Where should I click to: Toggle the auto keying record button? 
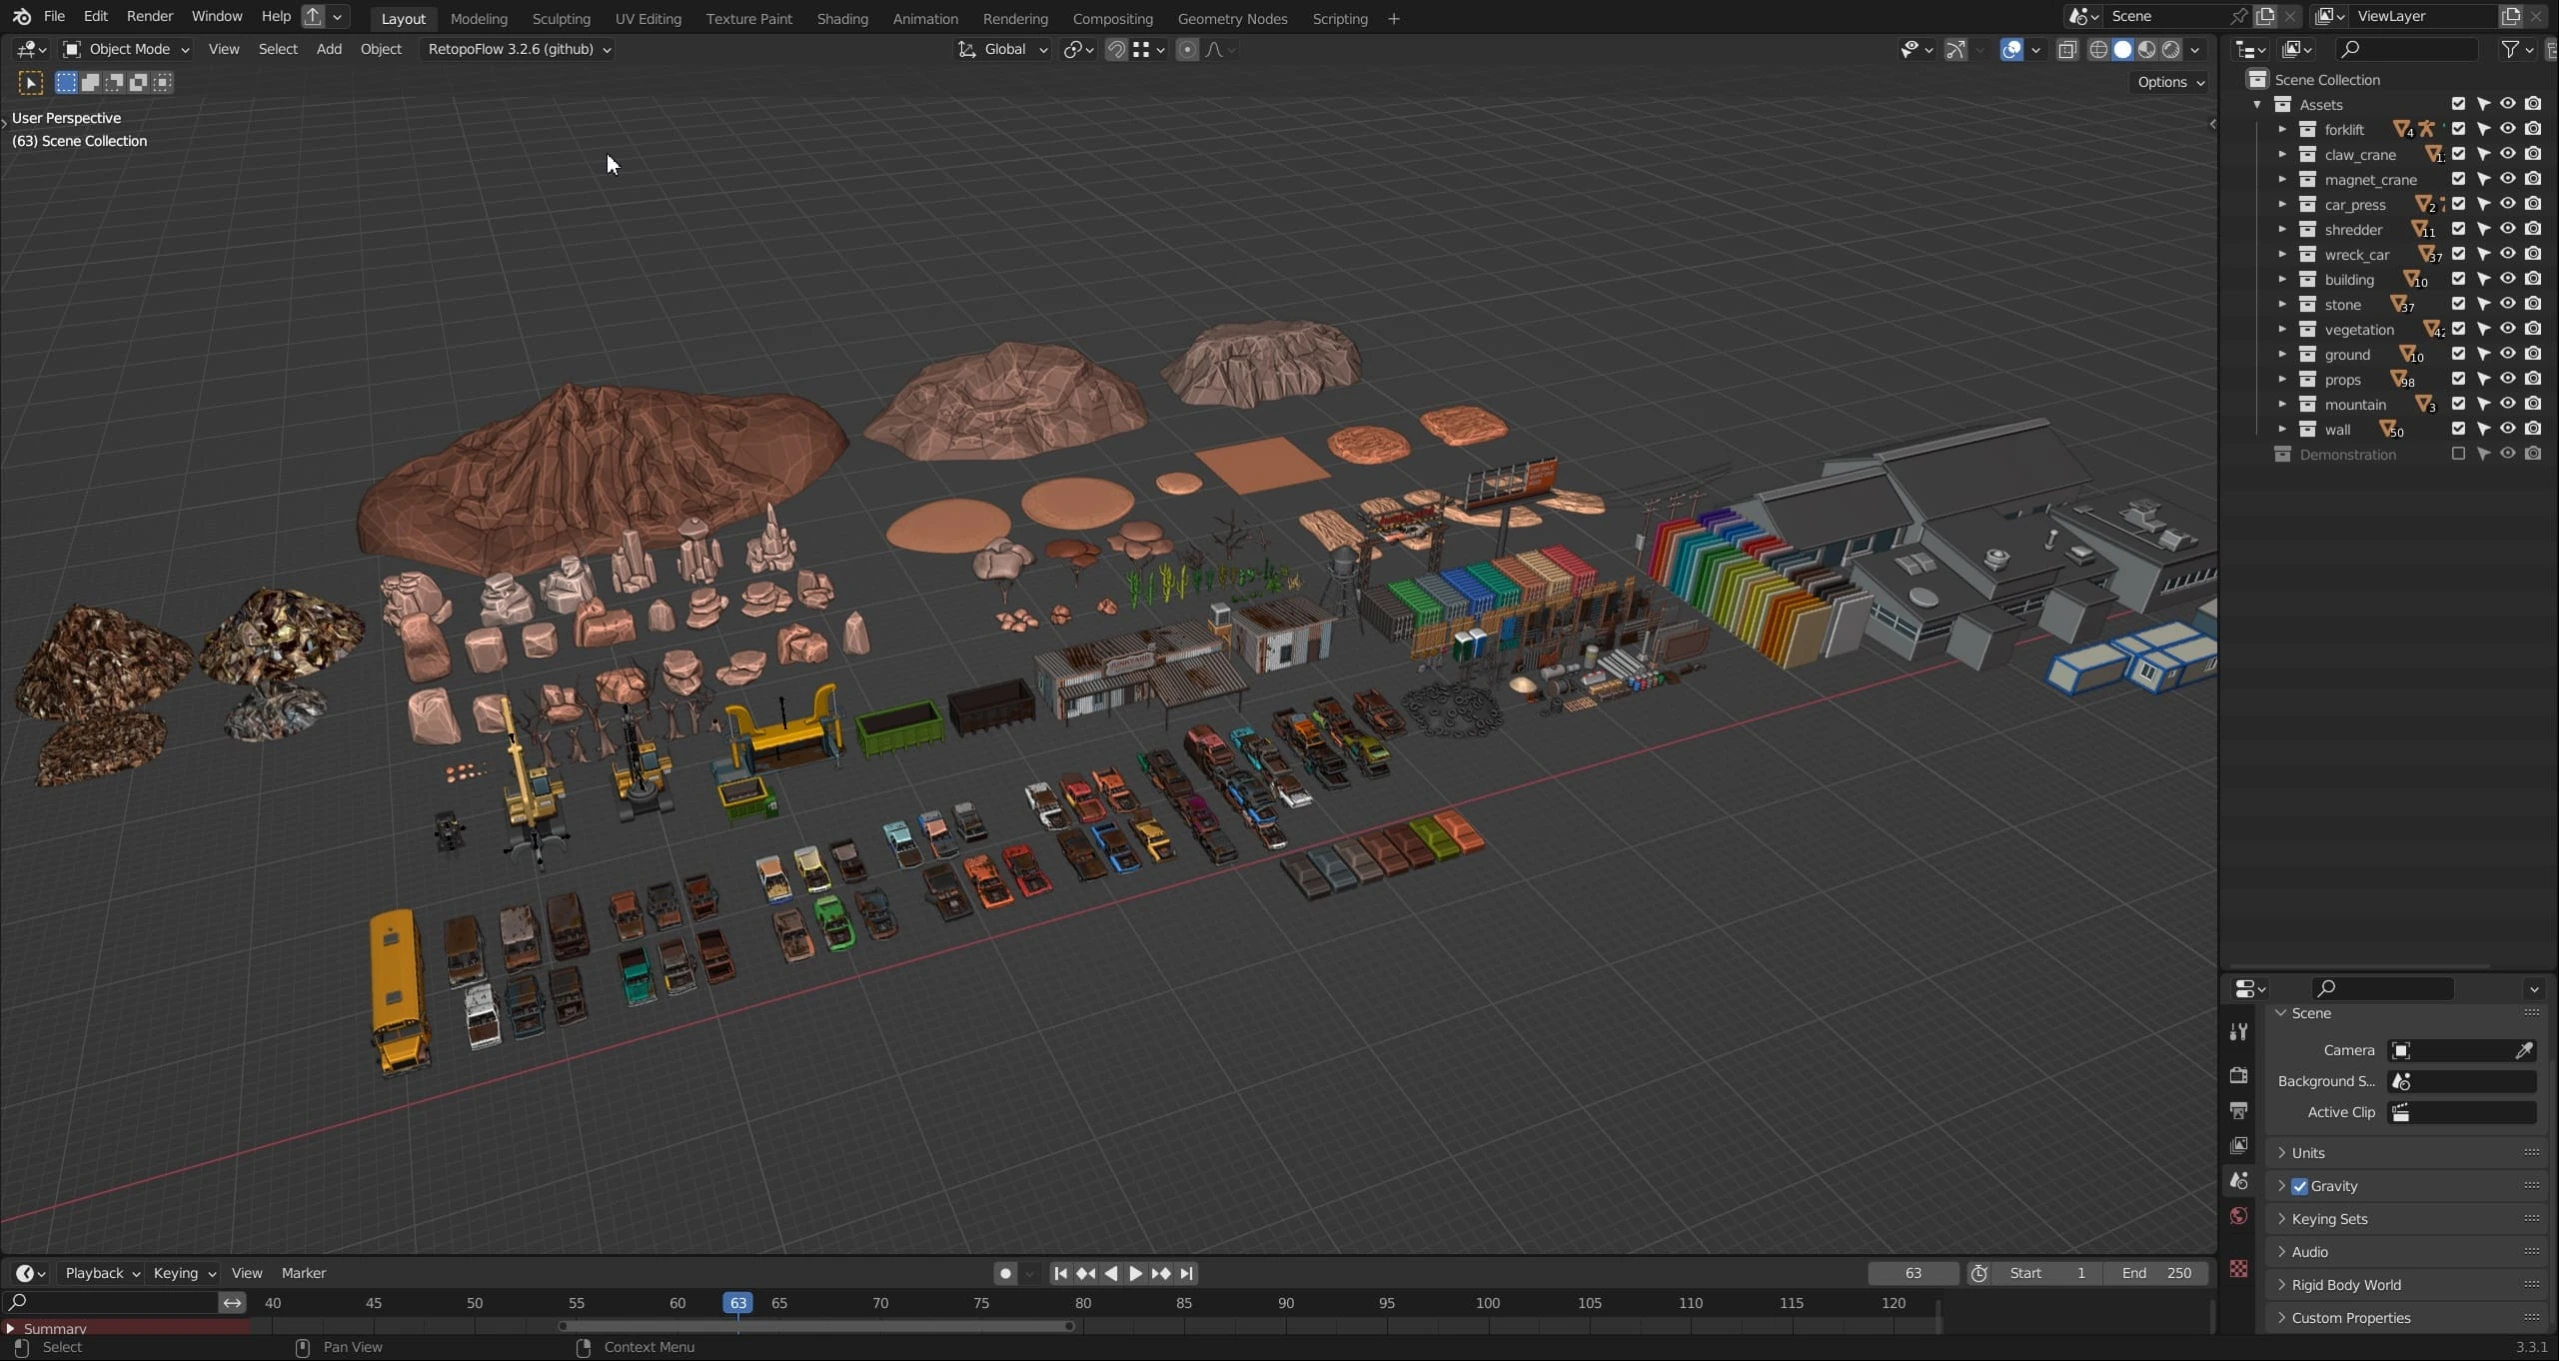coord(1005,1273)
